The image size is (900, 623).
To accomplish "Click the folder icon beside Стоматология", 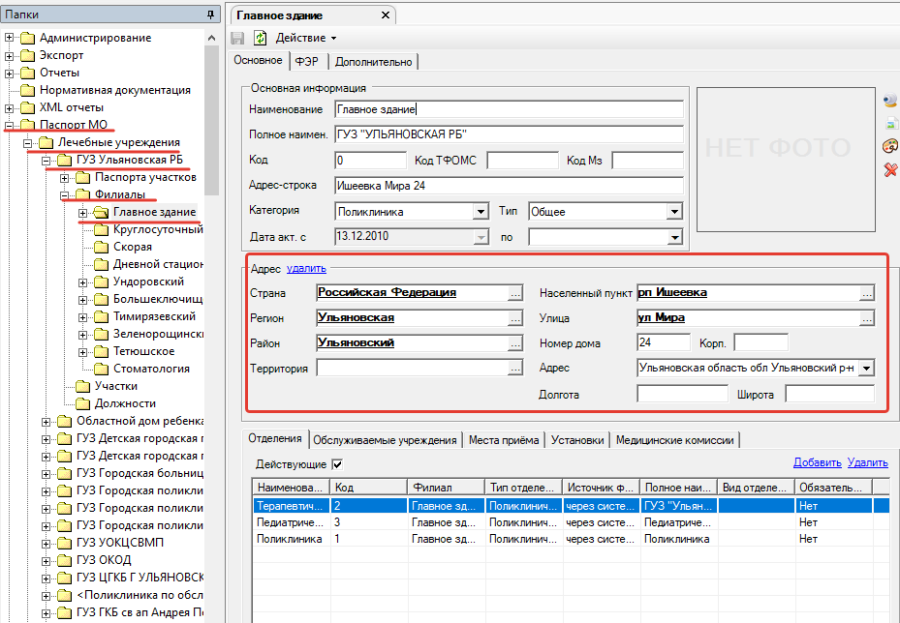I will click(101, 369).
